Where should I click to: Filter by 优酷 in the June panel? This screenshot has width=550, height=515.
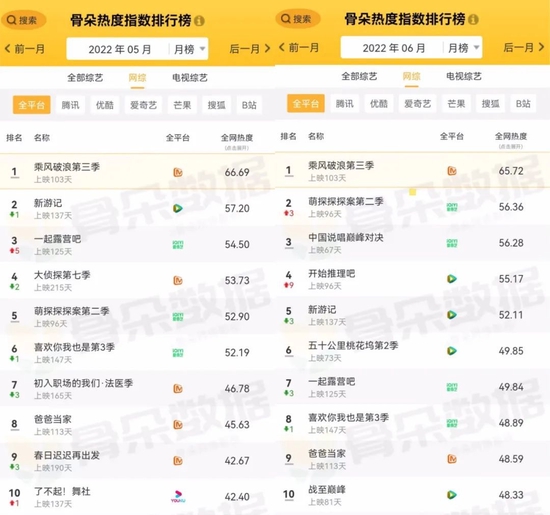[x=378, y=103]
